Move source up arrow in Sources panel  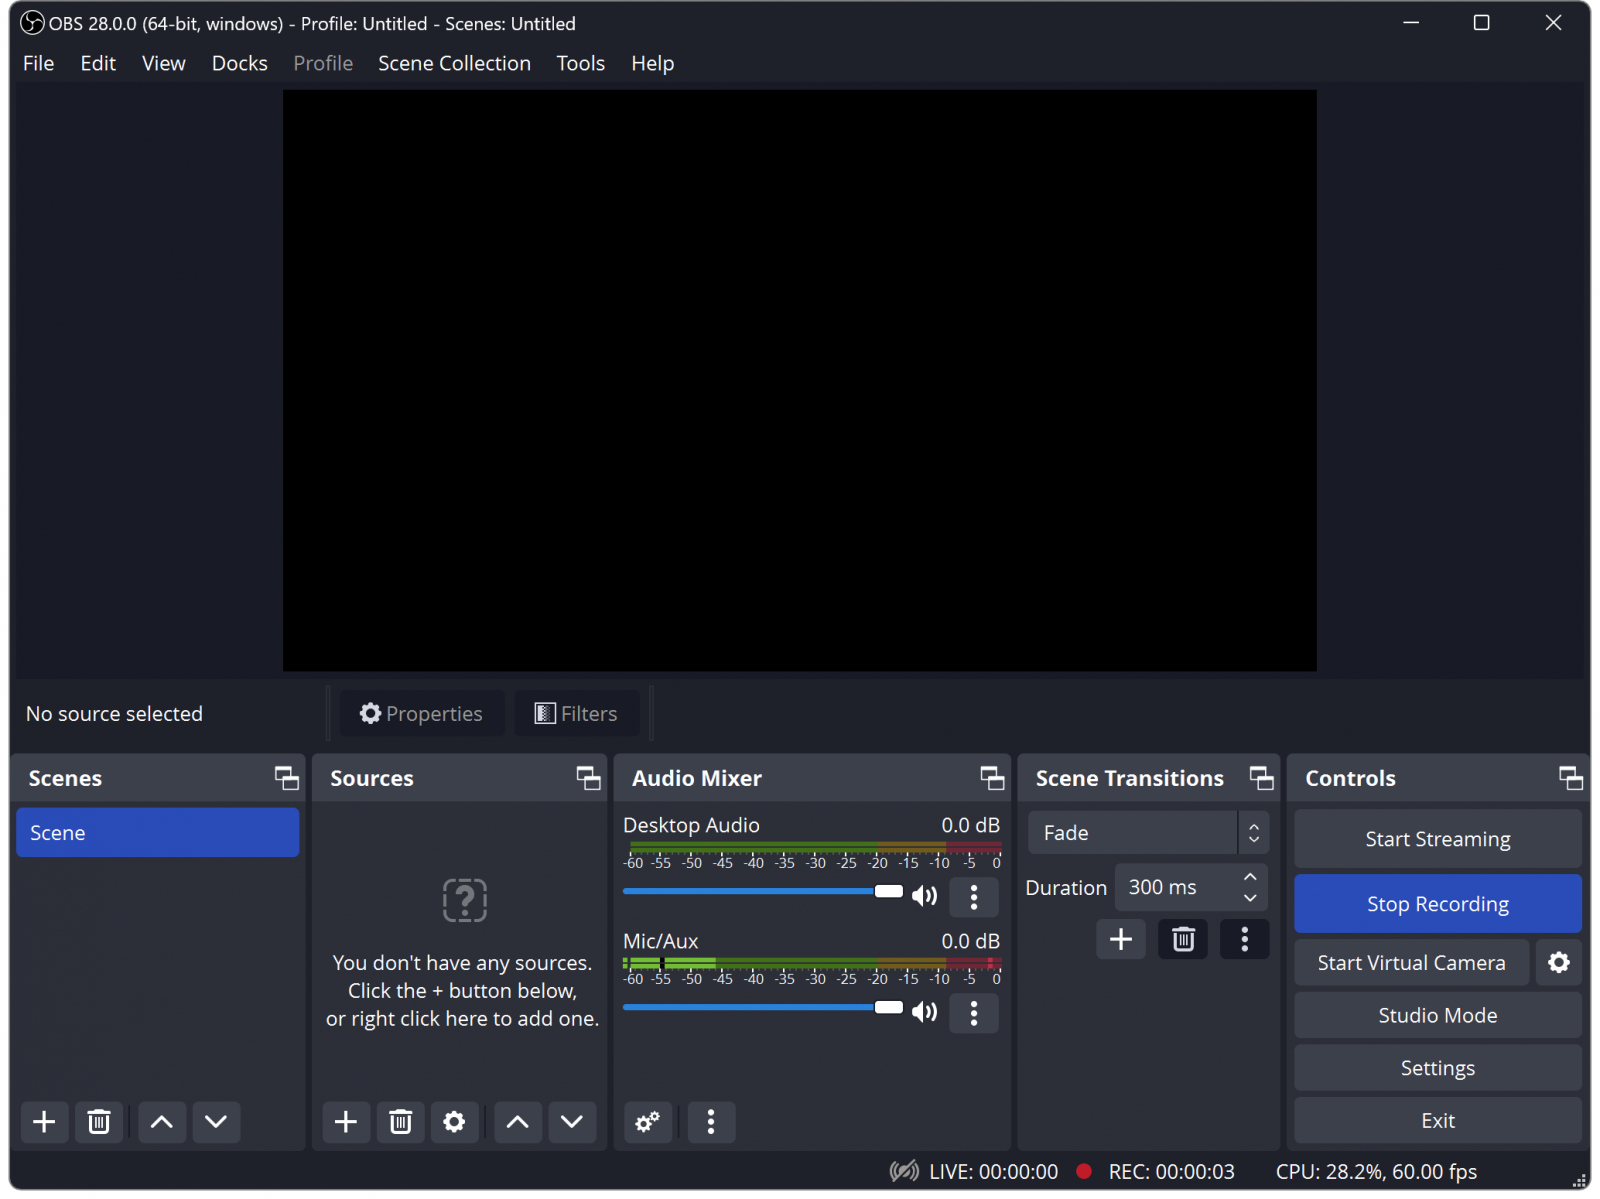click(518, 1121)
